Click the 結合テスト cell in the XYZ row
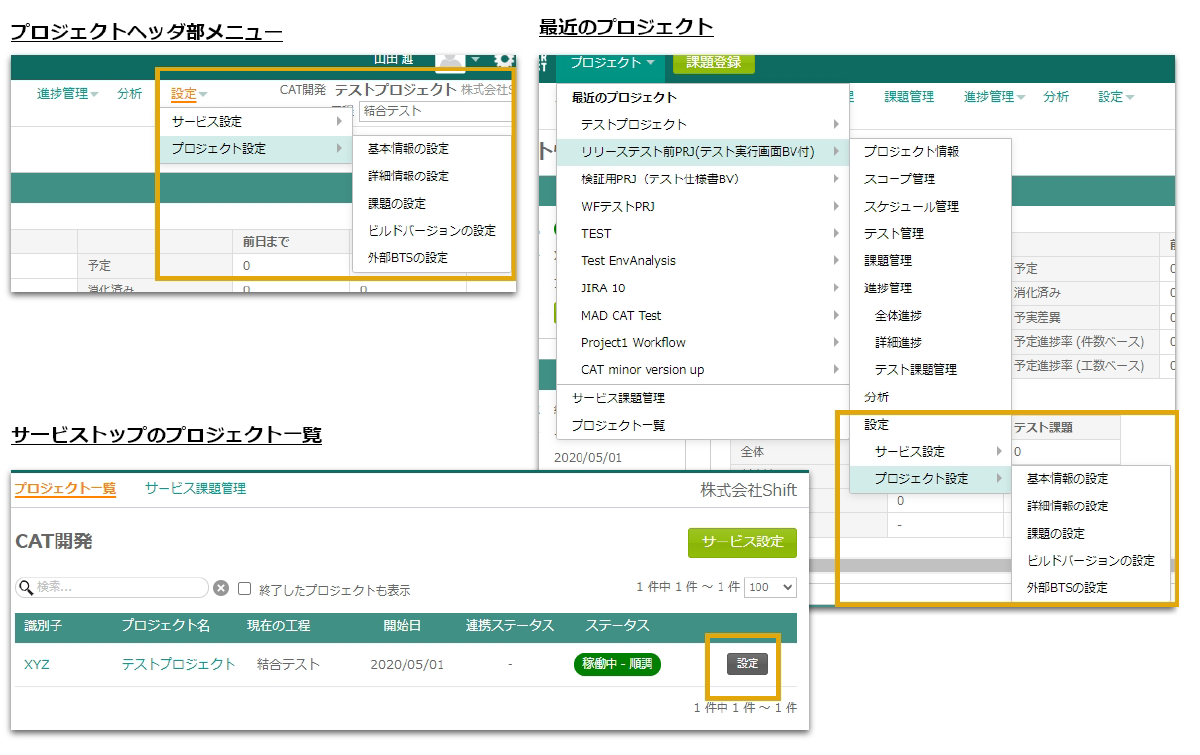Screen dimensions: 1200x755 pyautogui.click(x=288, y=664)
